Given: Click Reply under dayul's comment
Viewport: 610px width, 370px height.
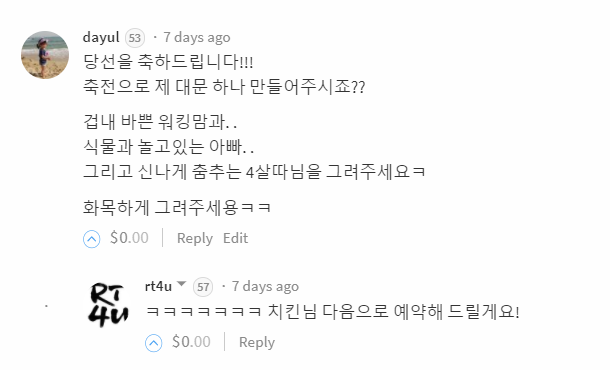Looking at the screenshot, I should [195, 238].
